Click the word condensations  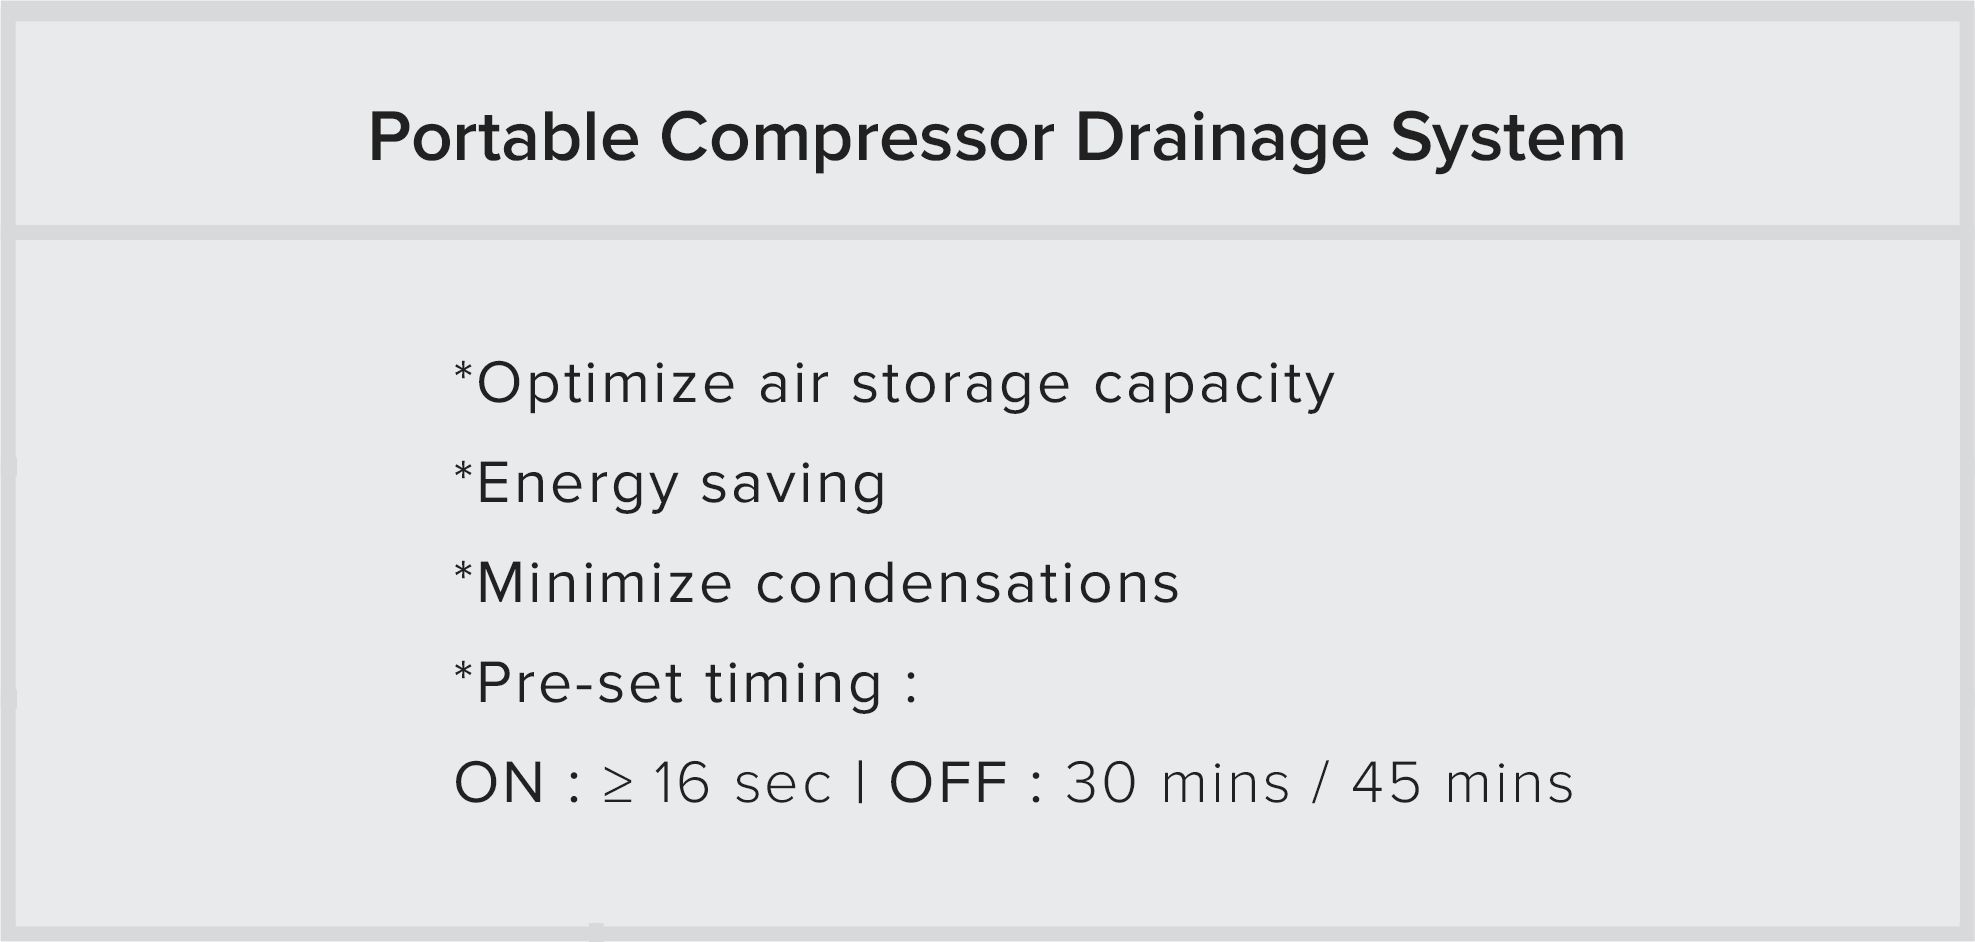[x=967, y=583]
